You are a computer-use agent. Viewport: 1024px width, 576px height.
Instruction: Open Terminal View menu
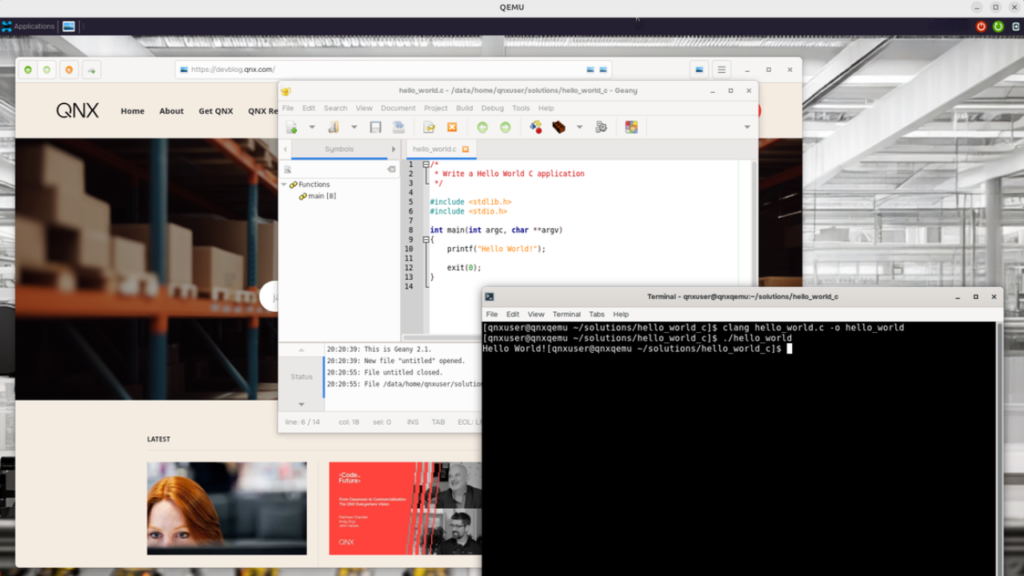point(536,315)
